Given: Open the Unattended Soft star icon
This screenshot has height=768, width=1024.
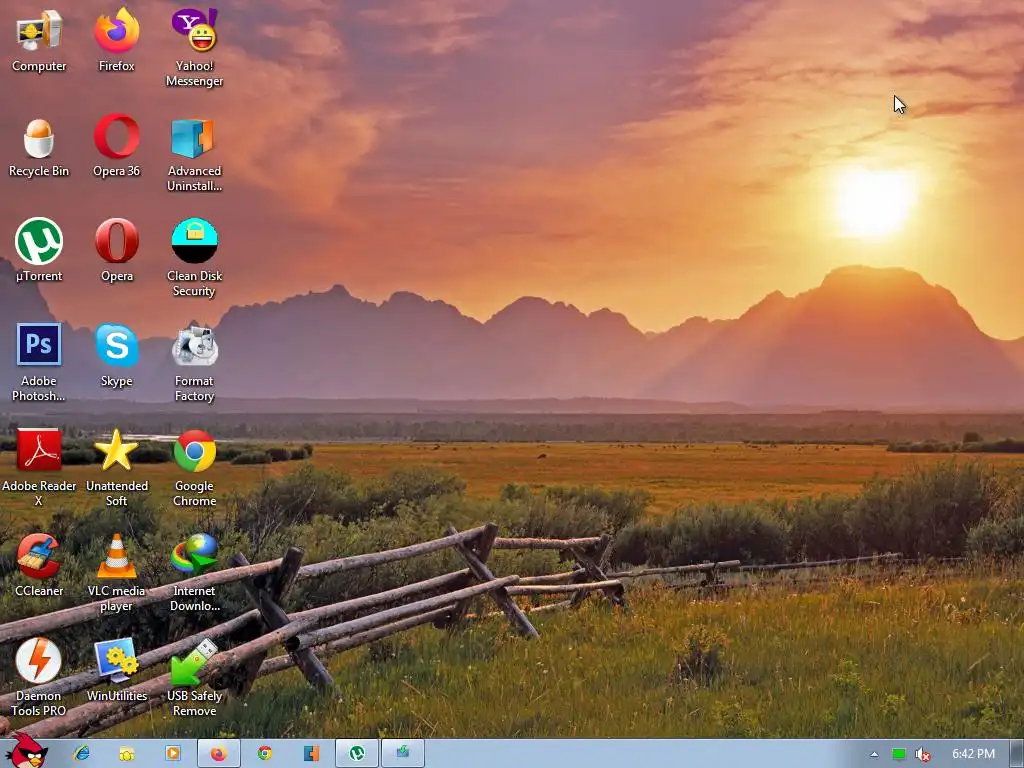Looking at the screenshot, I should tap(116, 468).
